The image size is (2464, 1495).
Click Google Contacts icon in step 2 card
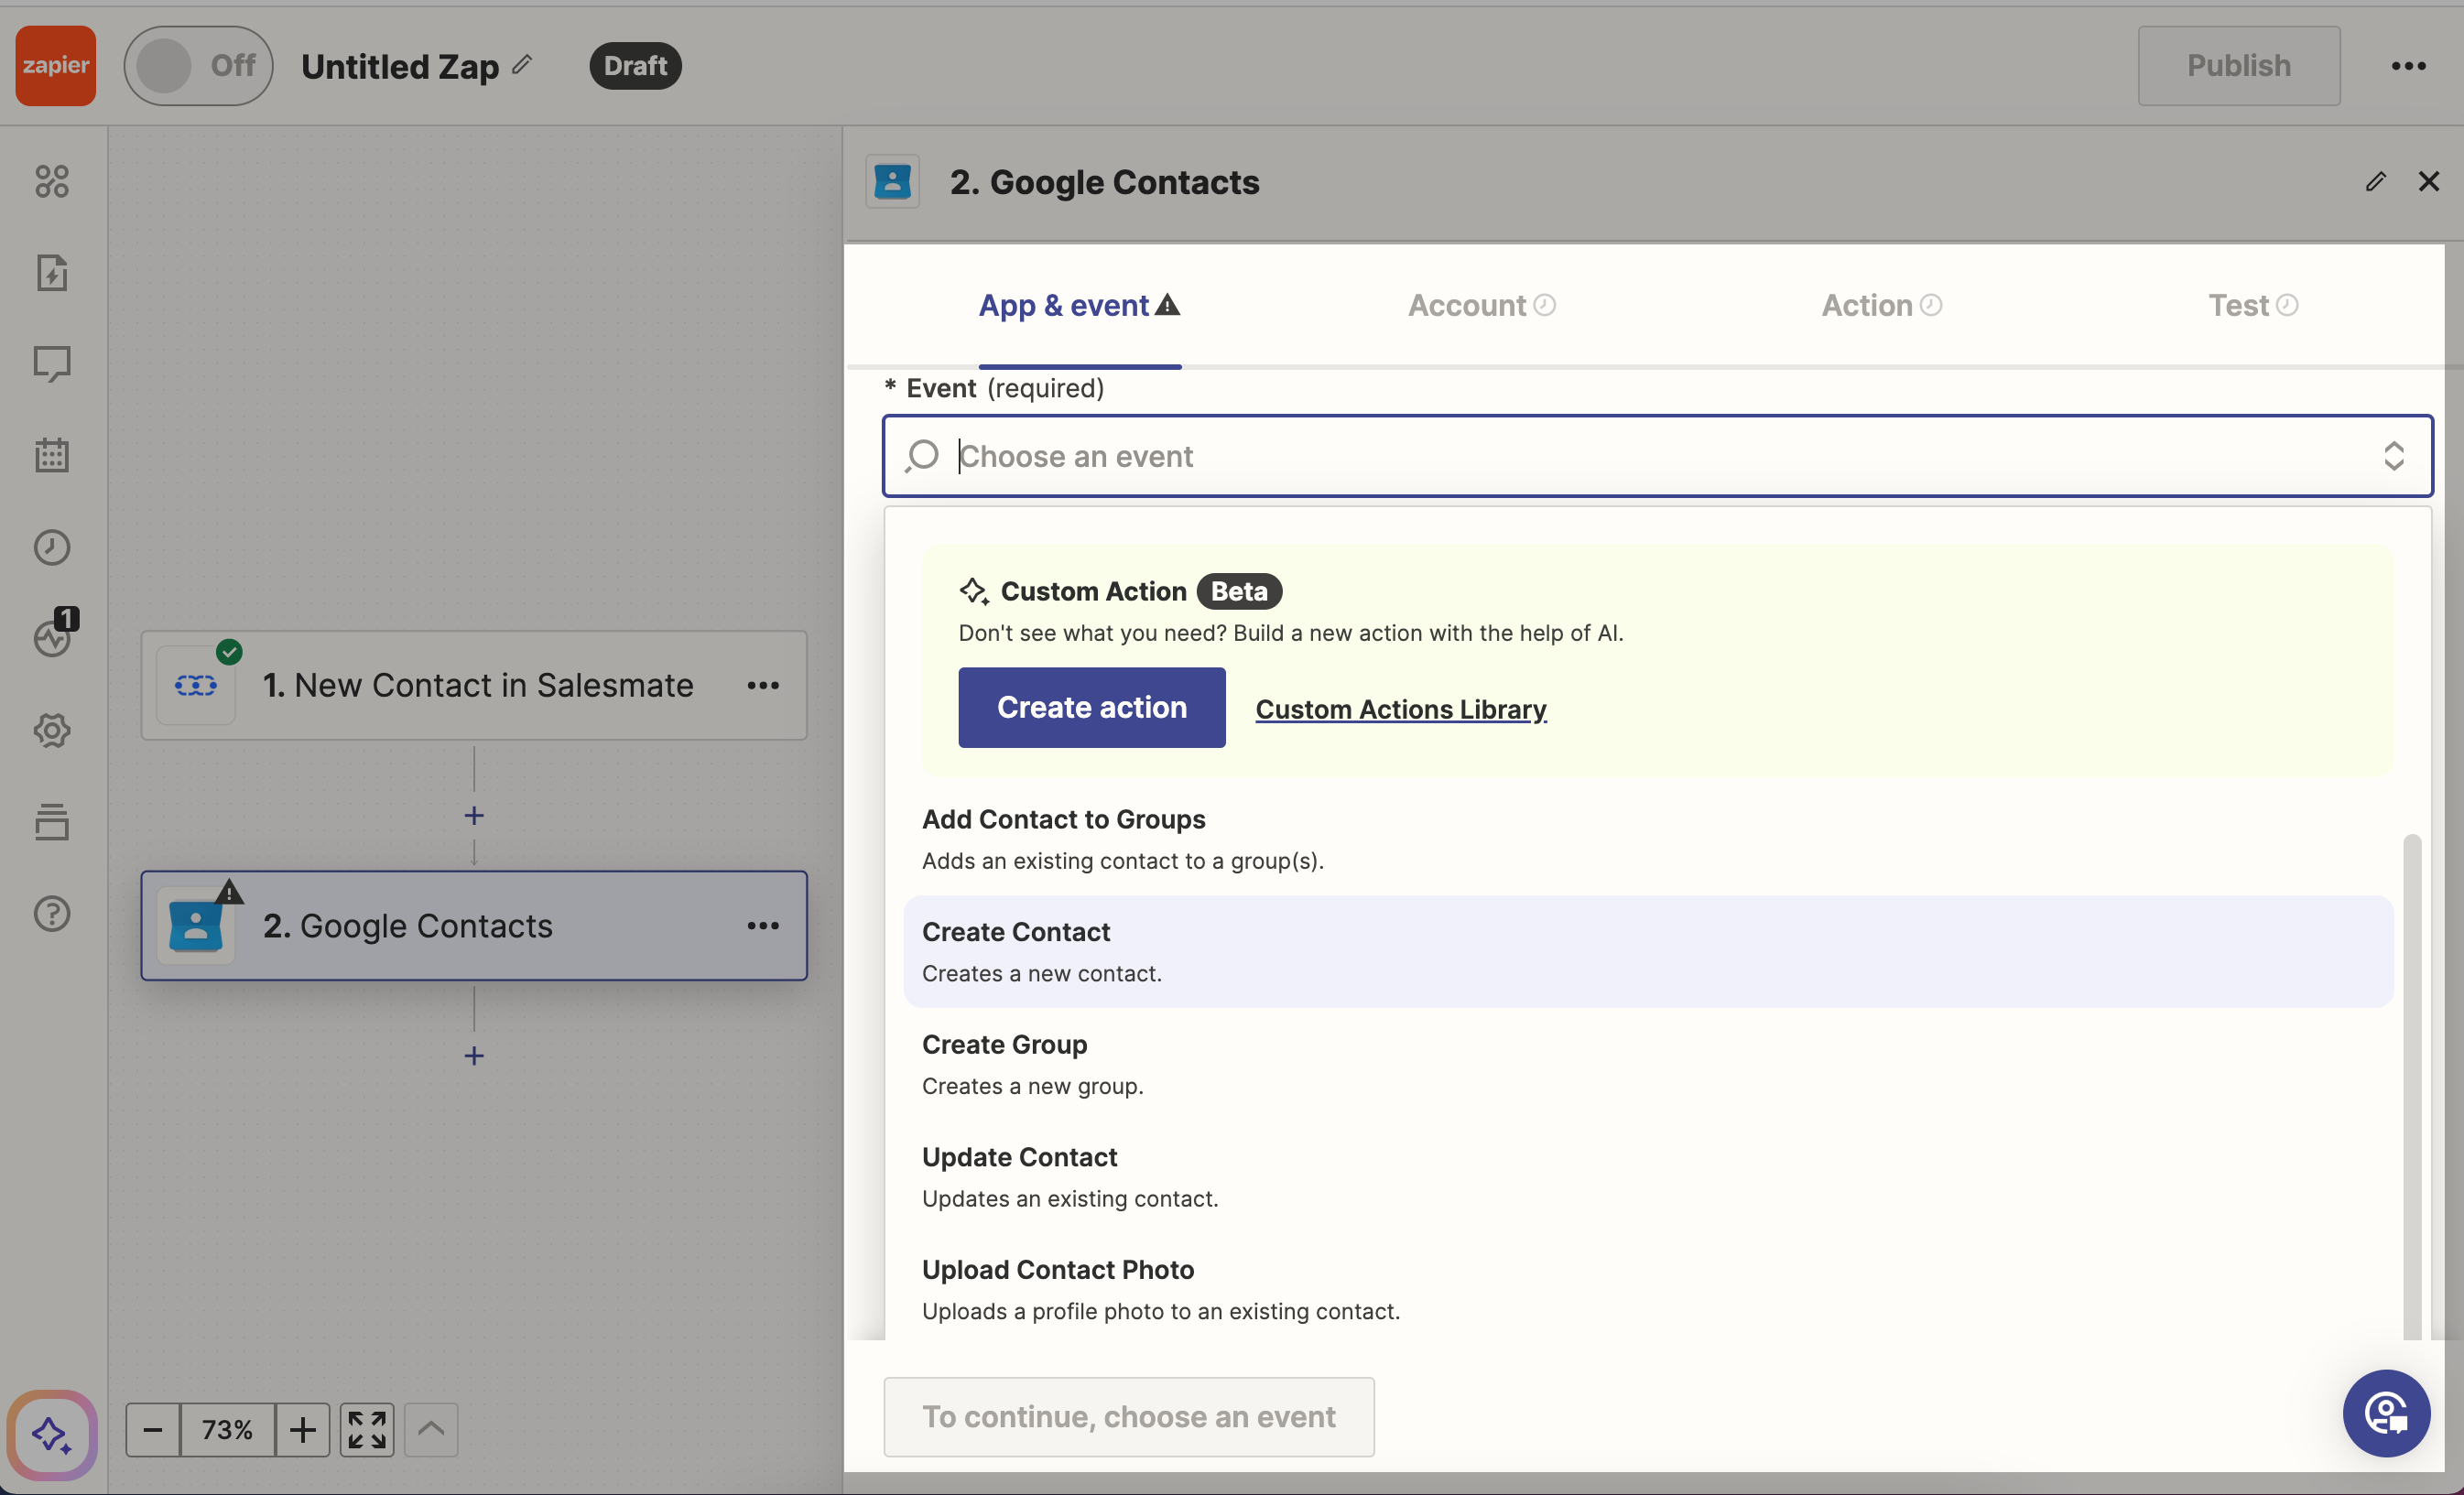[196, 926]
